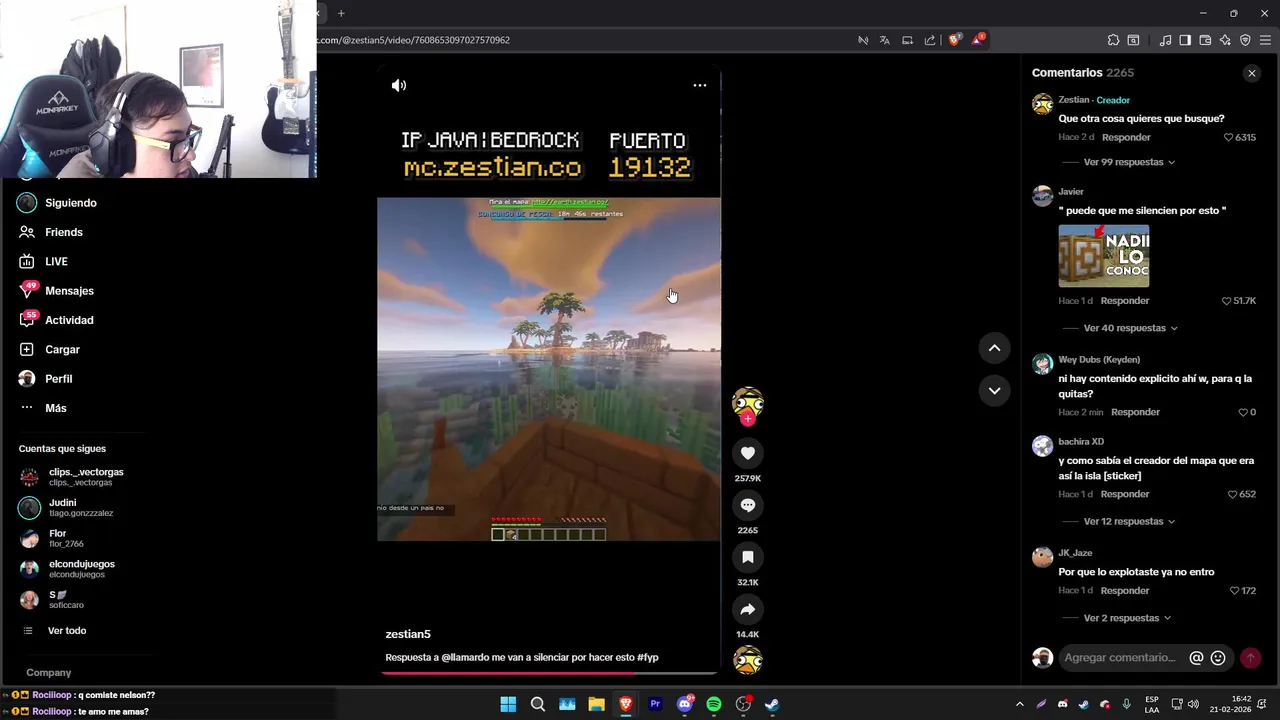This screenshot has height=720, width=1280.
Task: Open the translate page icon in the address bar
Action: pos(885,40)
